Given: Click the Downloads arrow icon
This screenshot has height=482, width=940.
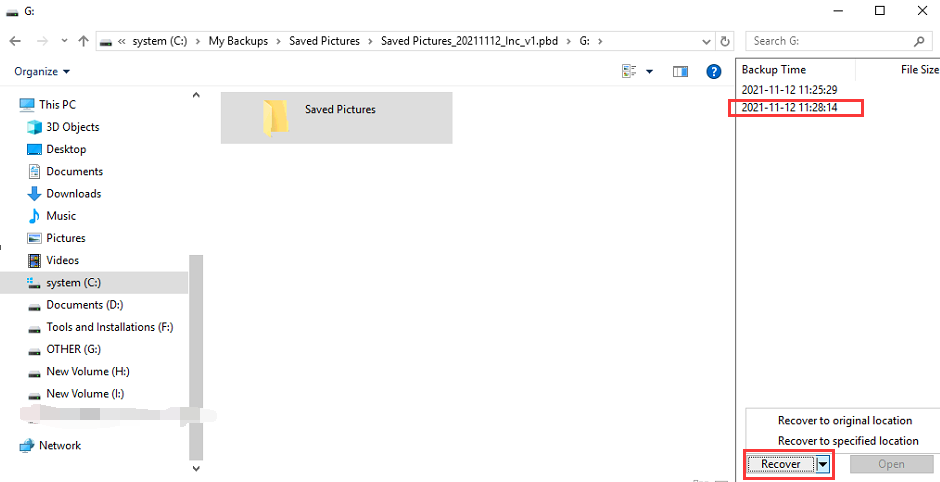Looking at the screenshot, I should [x=34, y=194].
